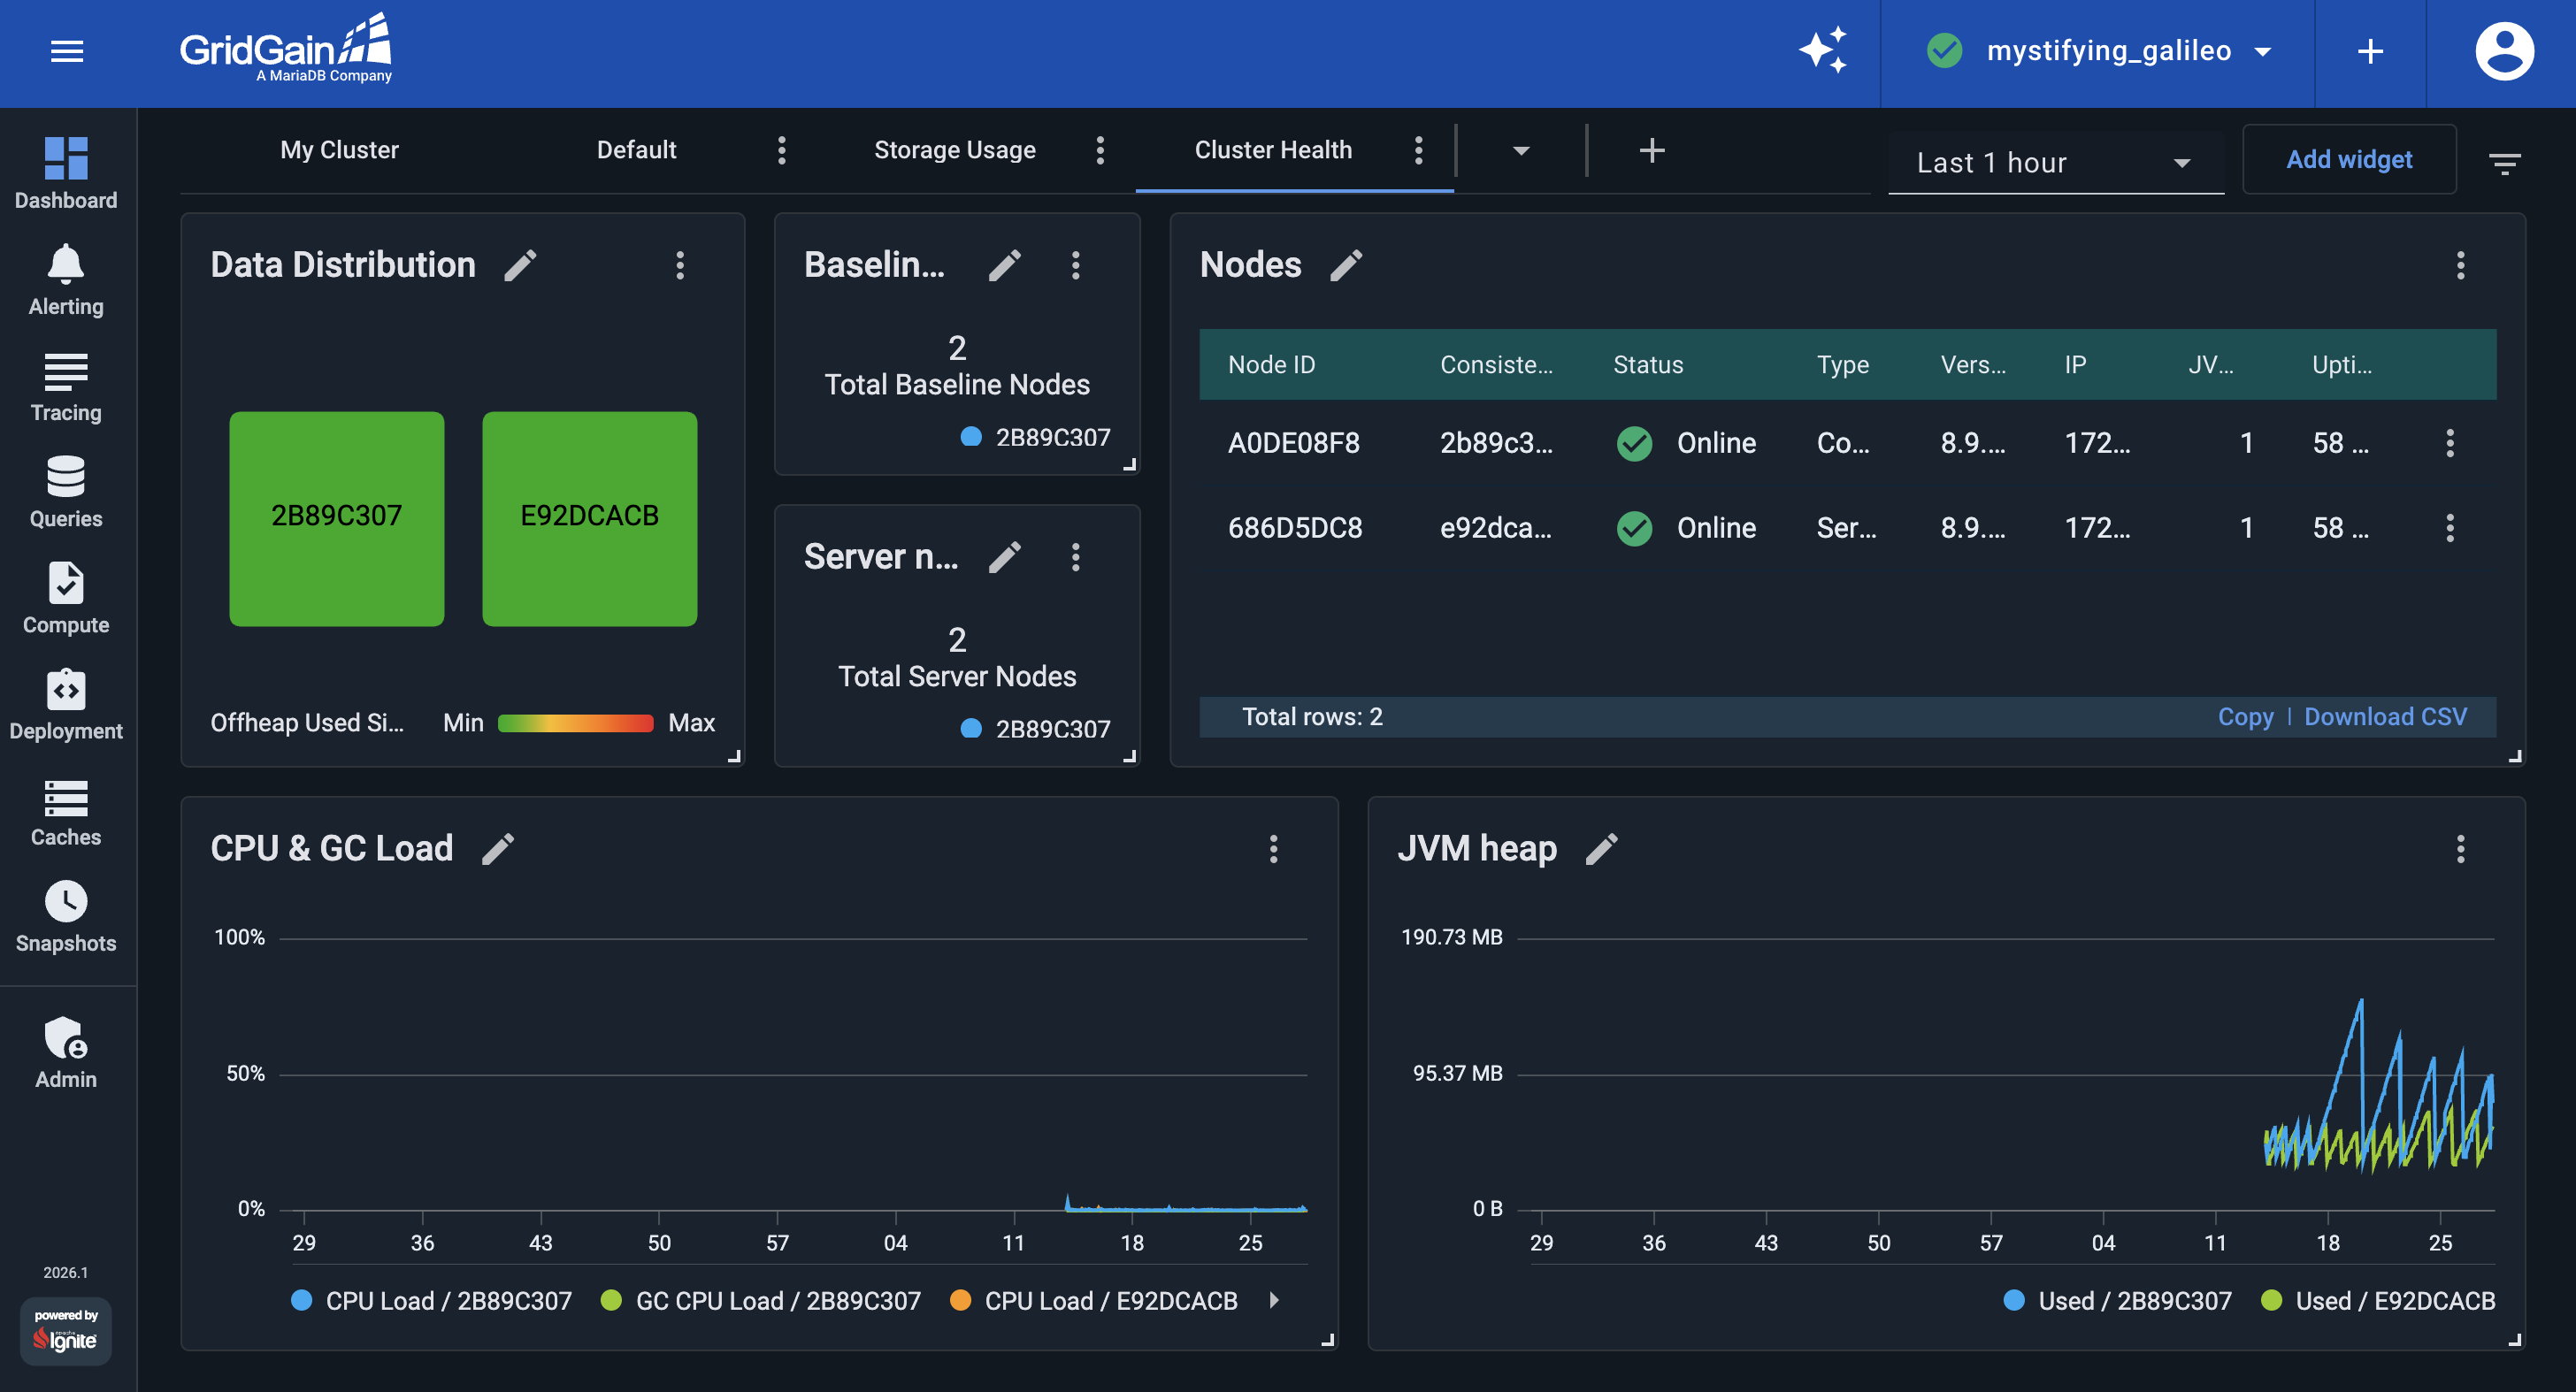Open CPU & GC Load widget options menu
Image resolution: width=2576 pixels, height=1392 pixels.
(x=1273, y=849)
